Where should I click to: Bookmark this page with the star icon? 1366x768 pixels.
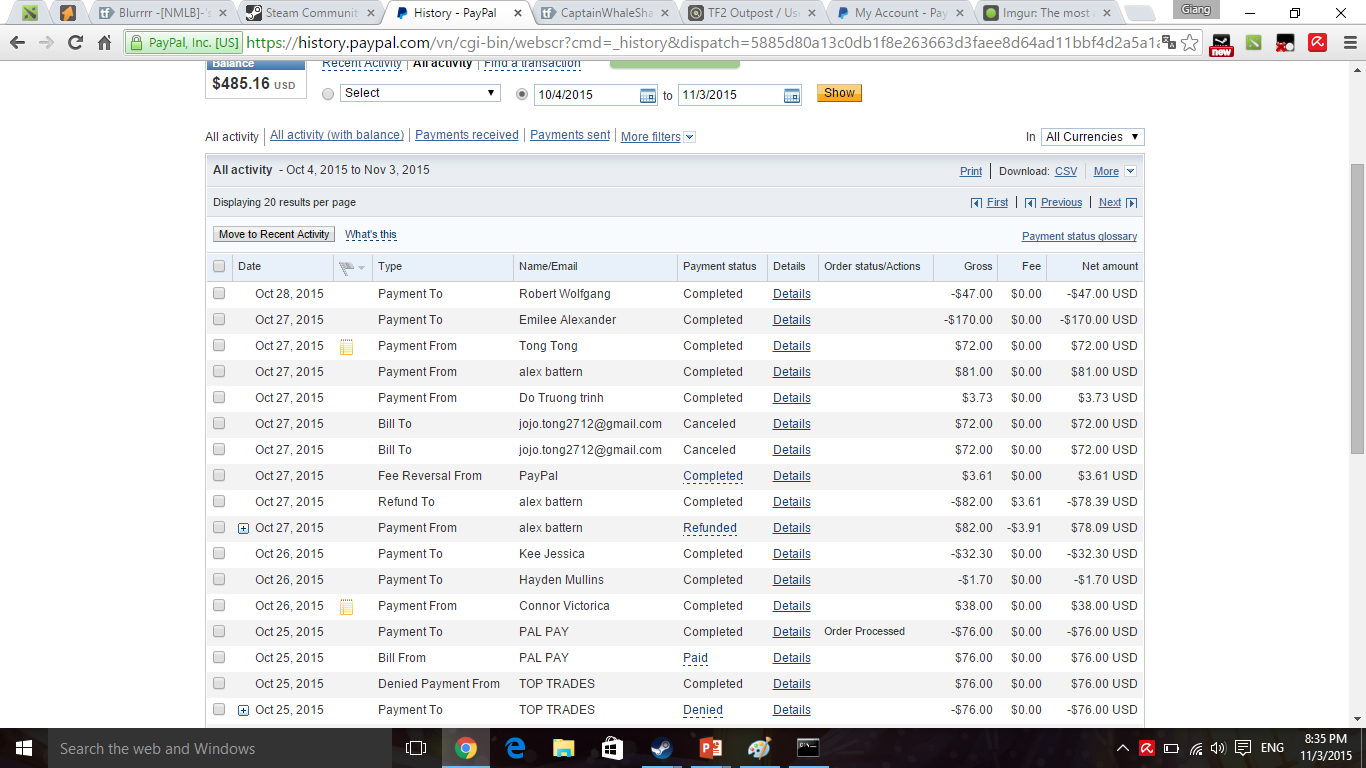[x=1189, y=43]
